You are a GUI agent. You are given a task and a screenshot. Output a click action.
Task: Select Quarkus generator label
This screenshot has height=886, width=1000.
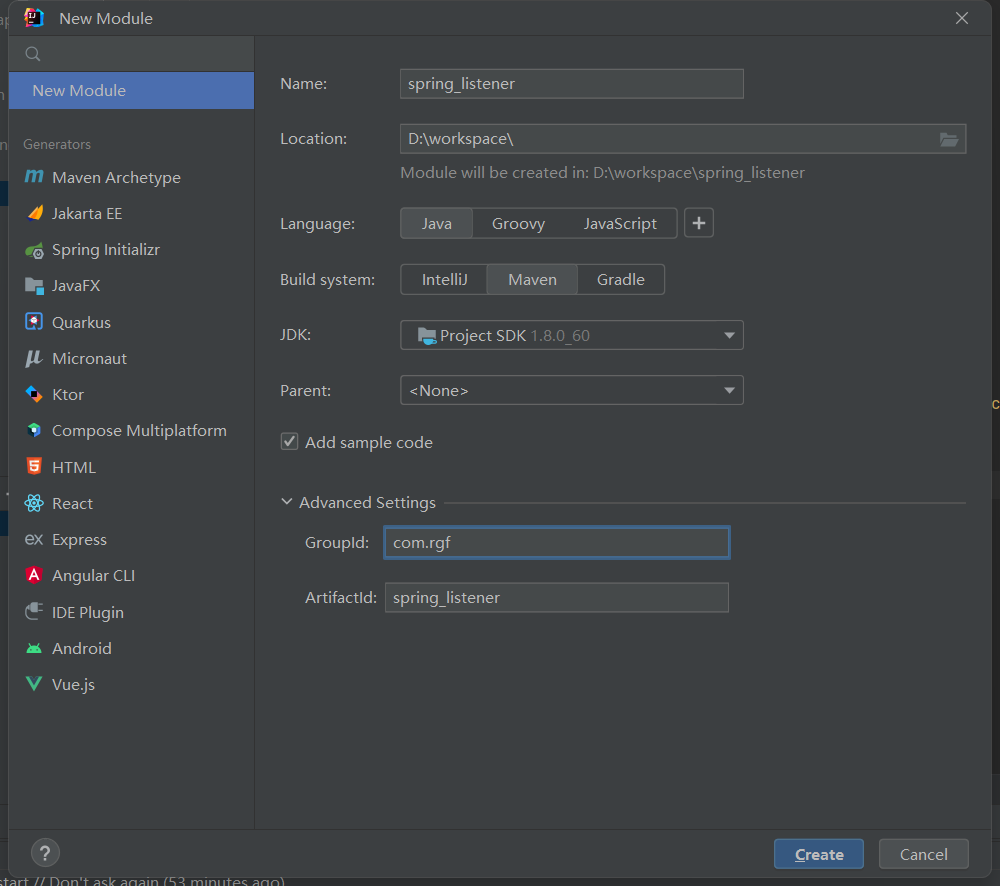coord(81,323)
